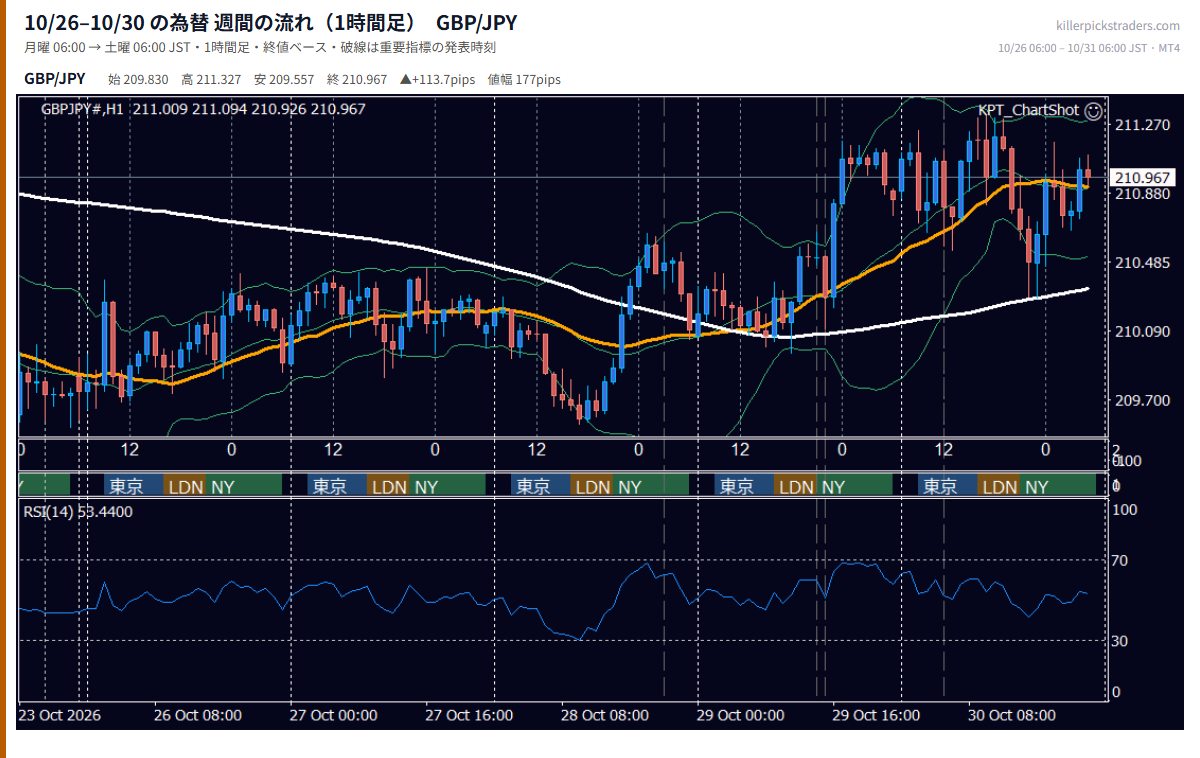Click the open price 始 209.830
The image size is (1200, 758).
point(138,80)
